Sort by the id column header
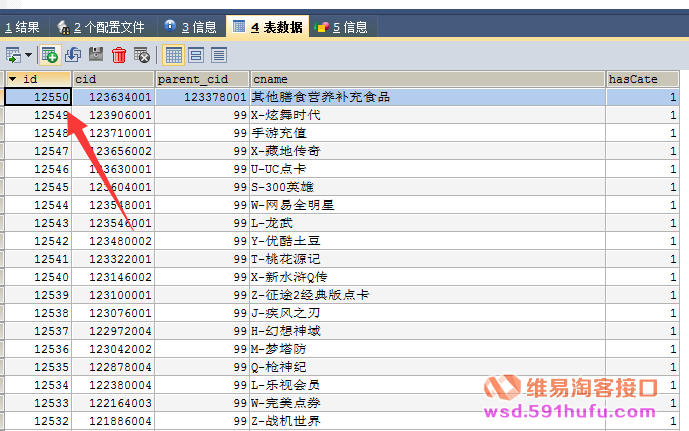The image size is (689, 431). point(38,79)
